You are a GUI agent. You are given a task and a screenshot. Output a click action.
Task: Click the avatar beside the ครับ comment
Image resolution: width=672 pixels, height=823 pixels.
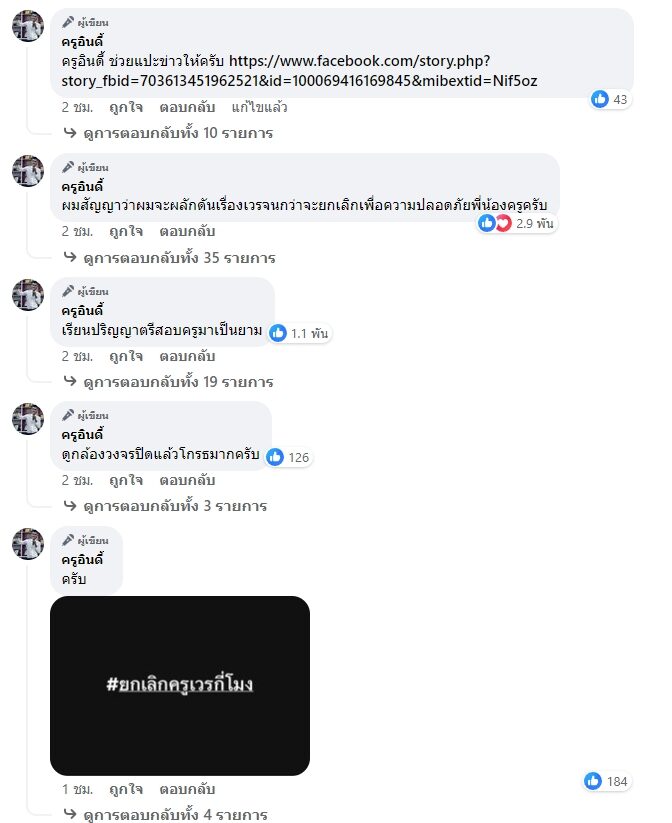(28, 544)
